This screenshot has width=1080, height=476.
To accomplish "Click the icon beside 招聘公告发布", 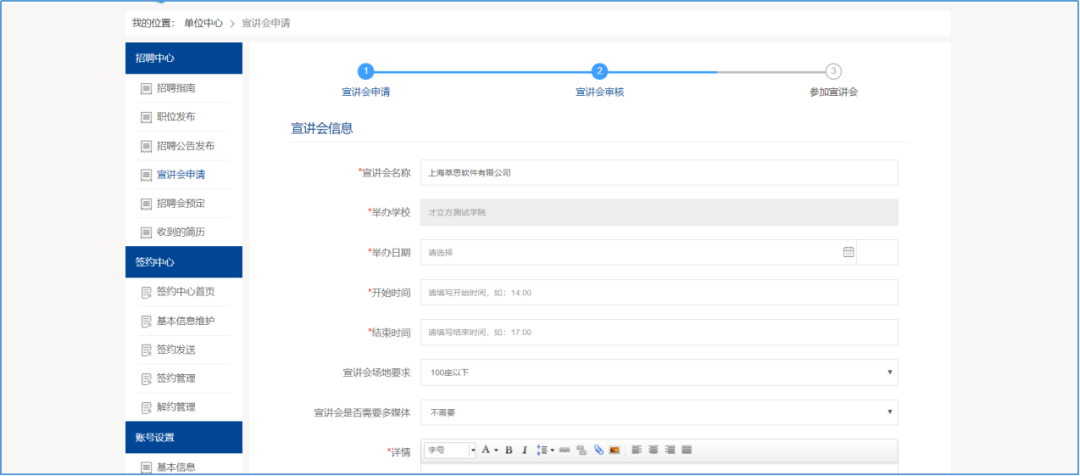I will 145,146.
